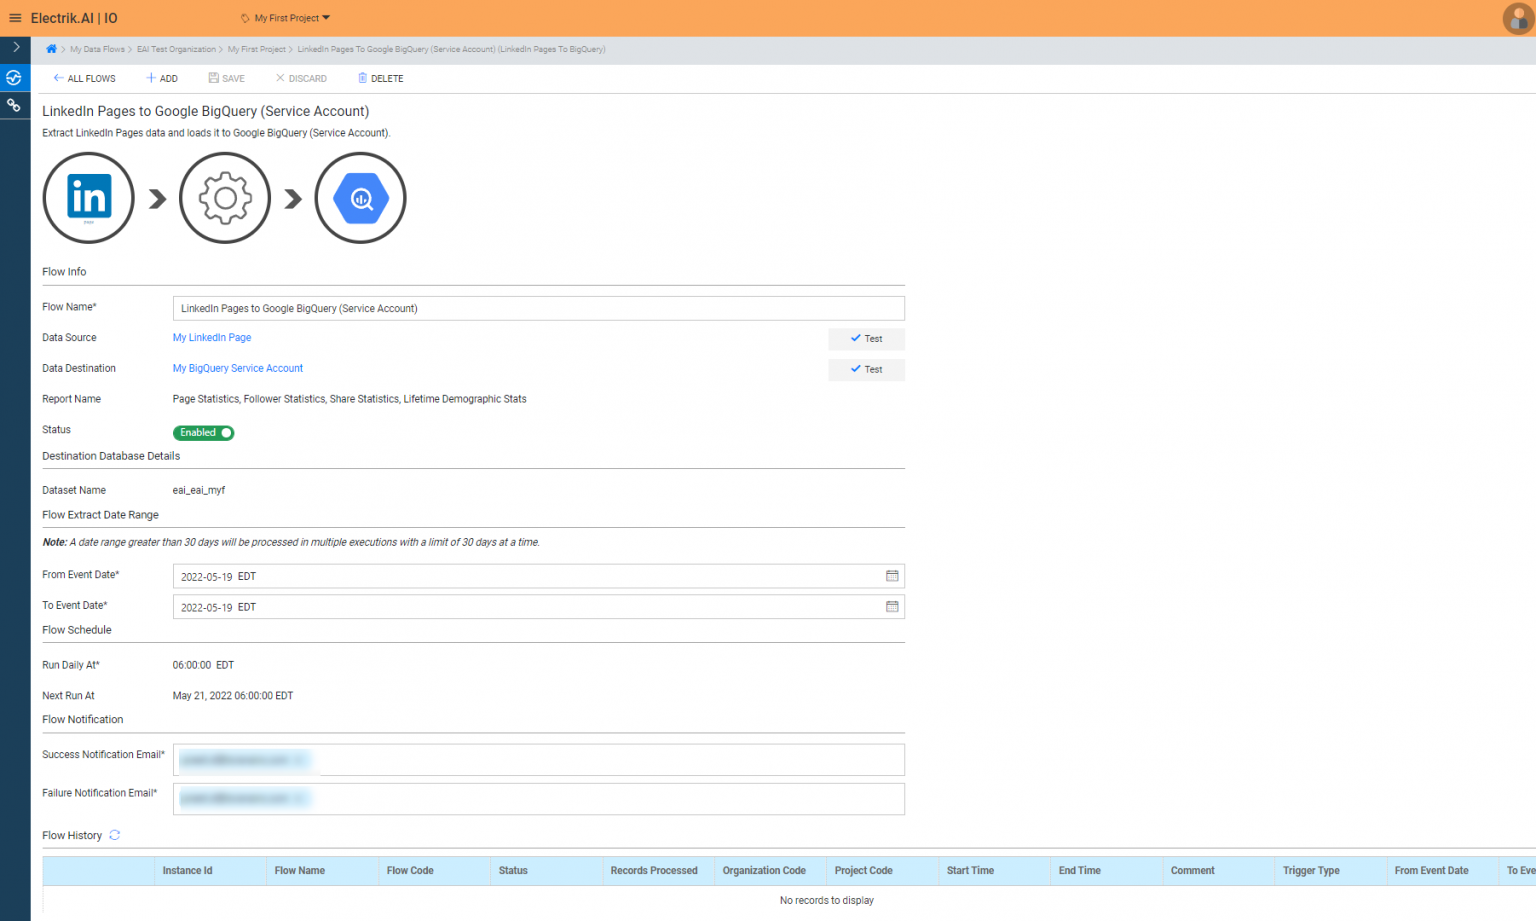
Task: Open the From Event Date calendar icon
Action: (891, 576)
